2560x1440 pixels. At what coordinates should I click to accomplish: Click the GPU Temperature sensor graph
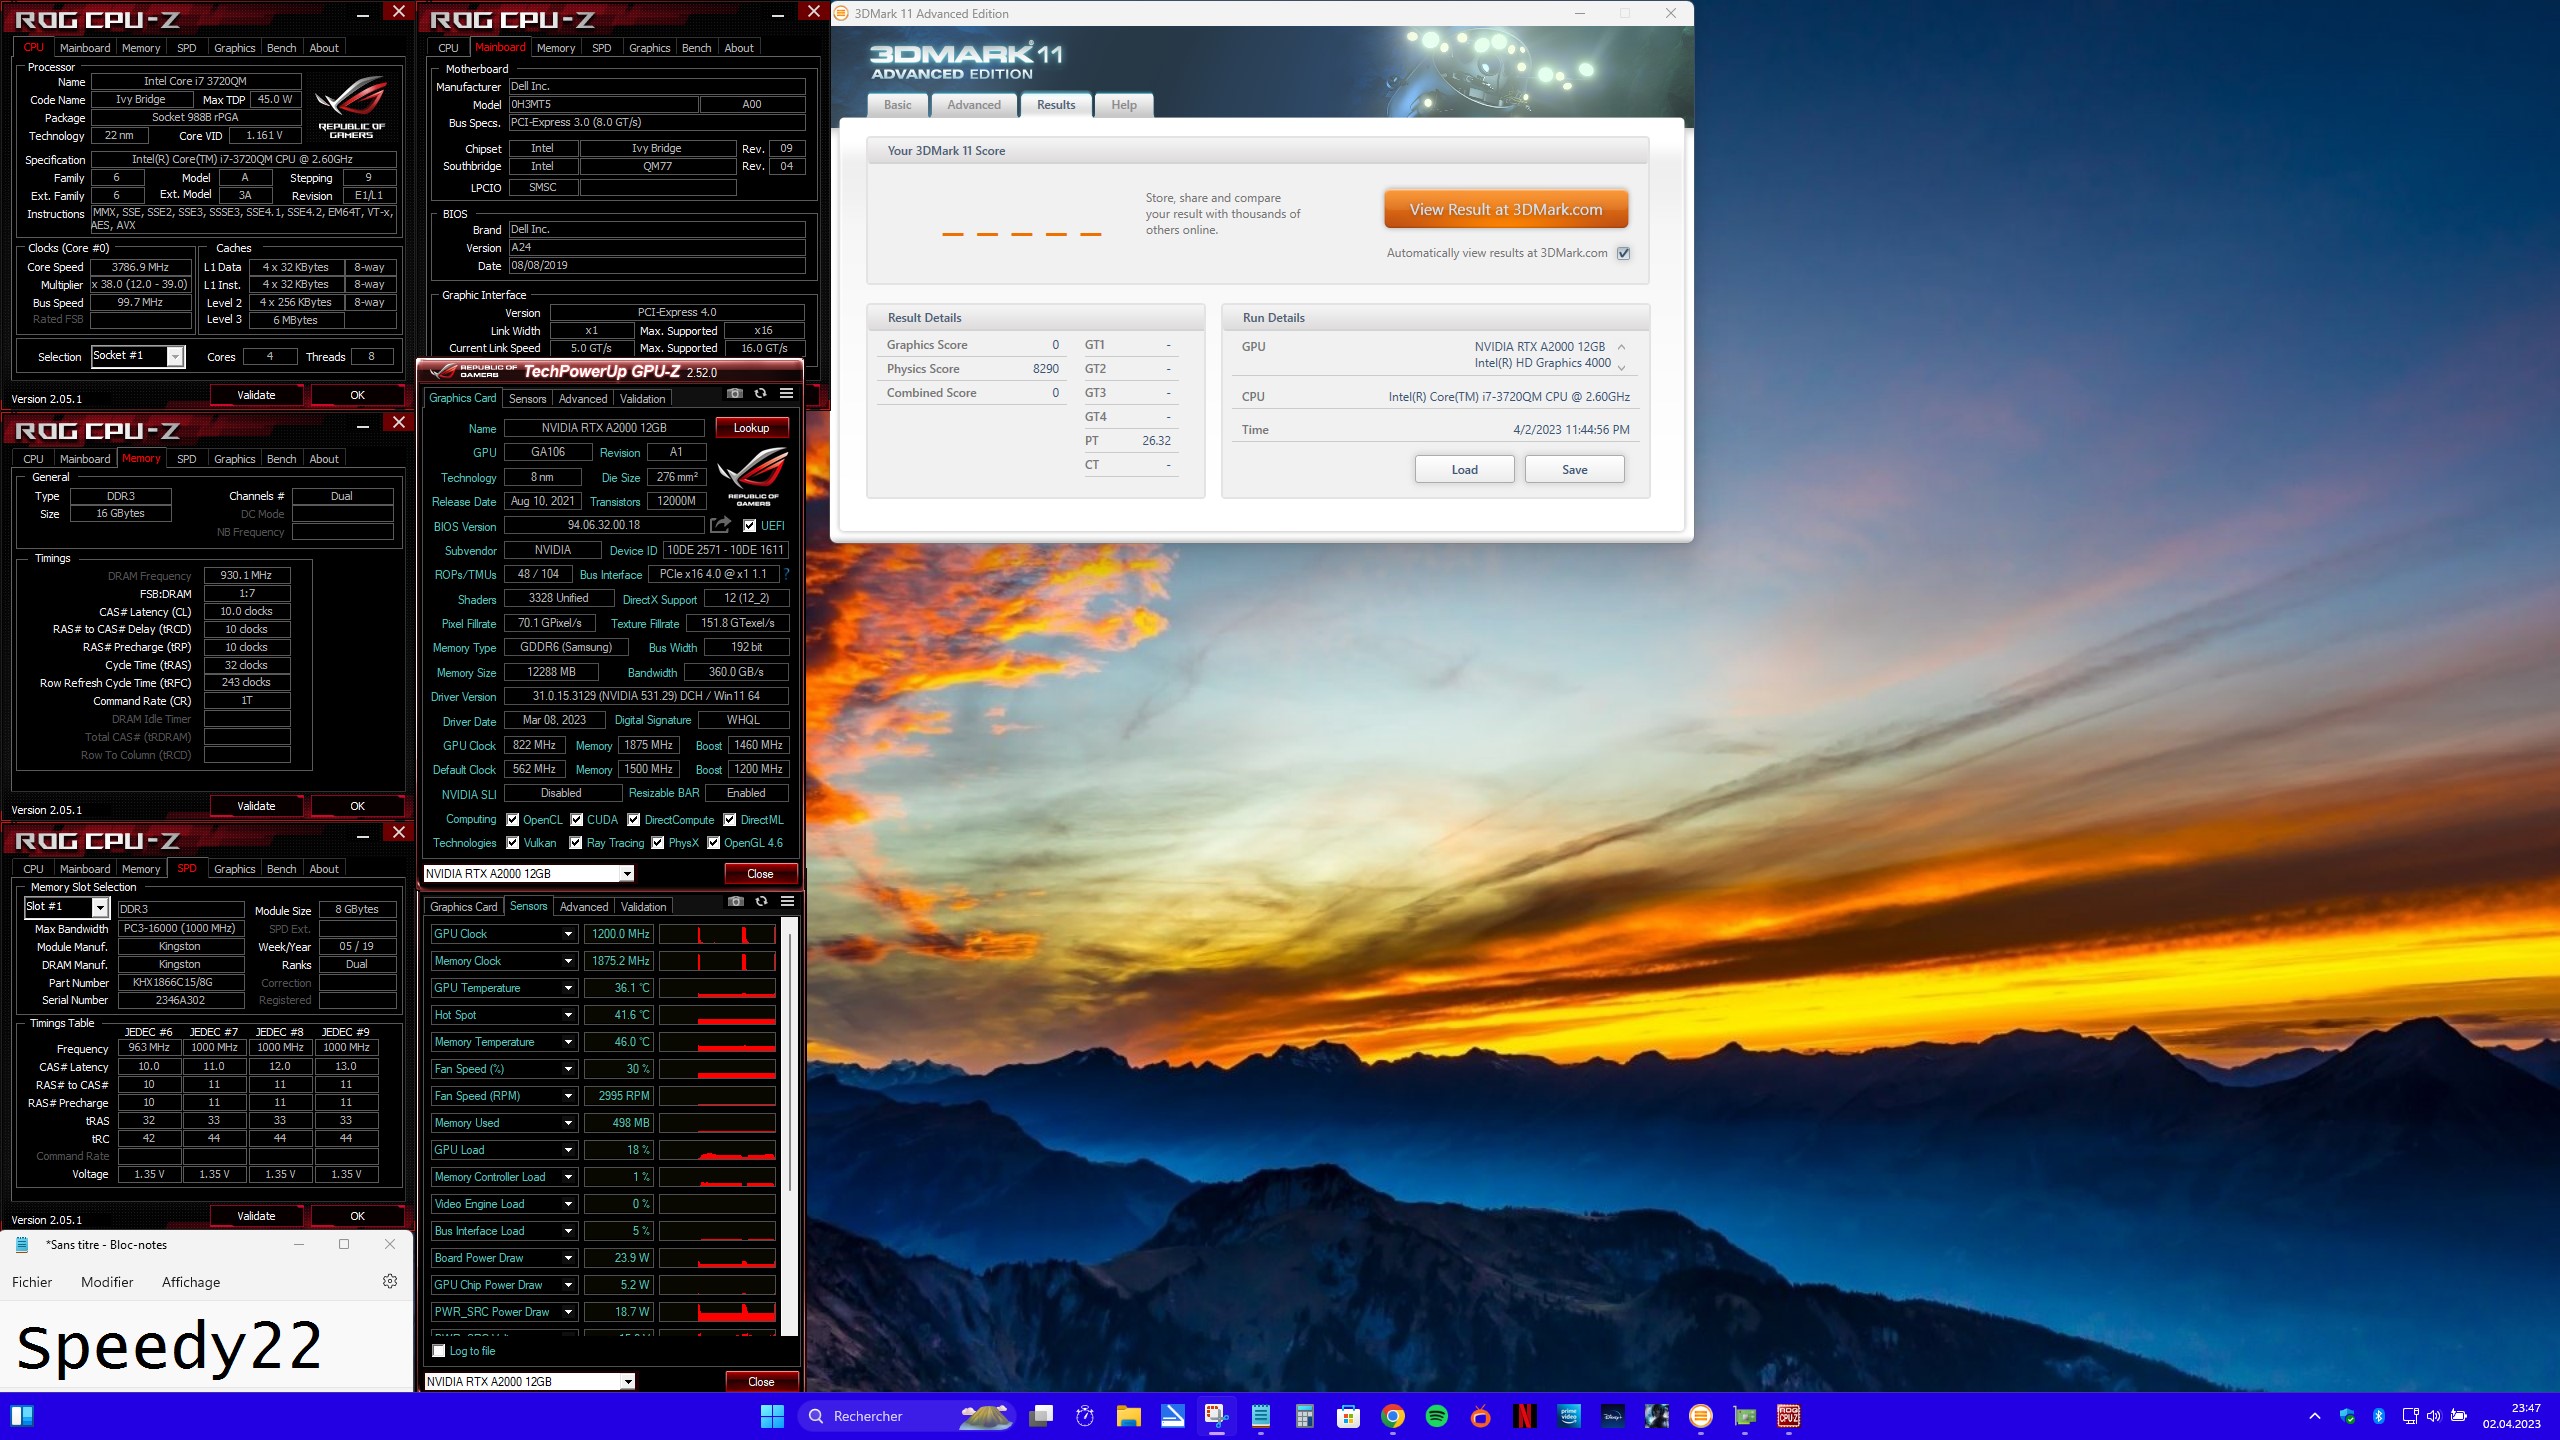pos(717,988)
